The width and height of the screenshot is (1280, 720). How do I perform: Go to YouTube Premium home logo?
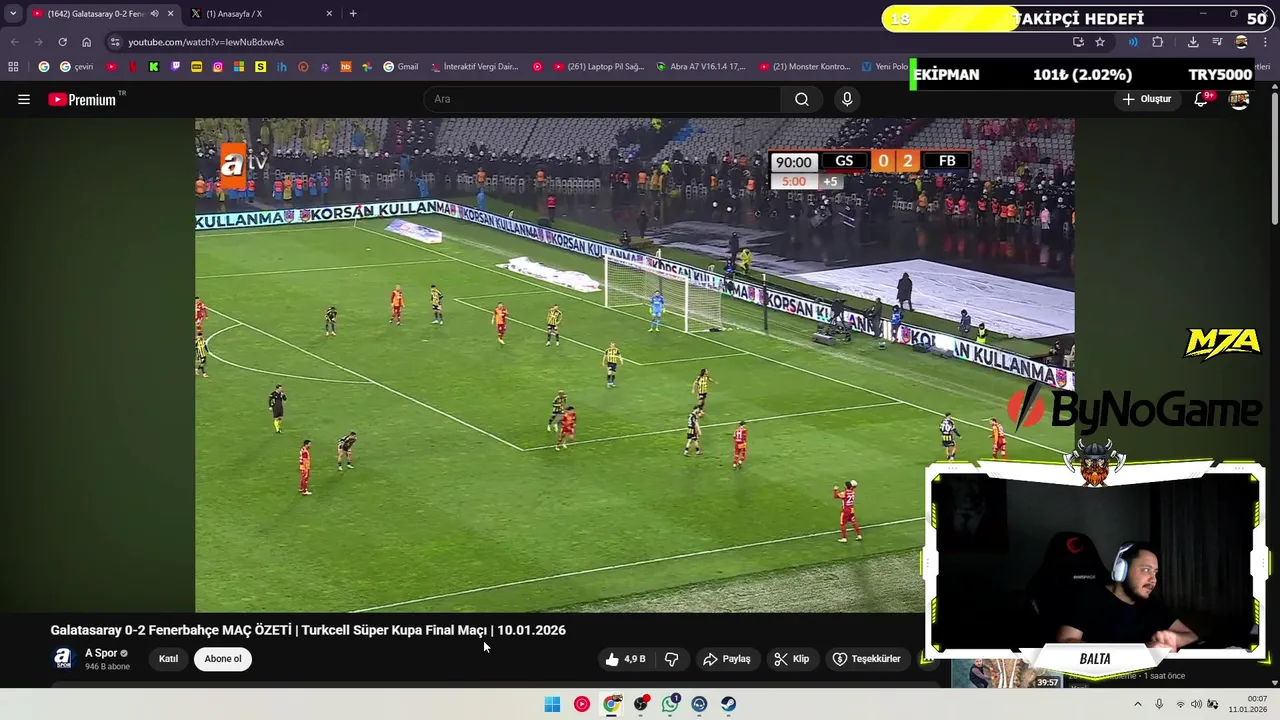coord(82,99)
